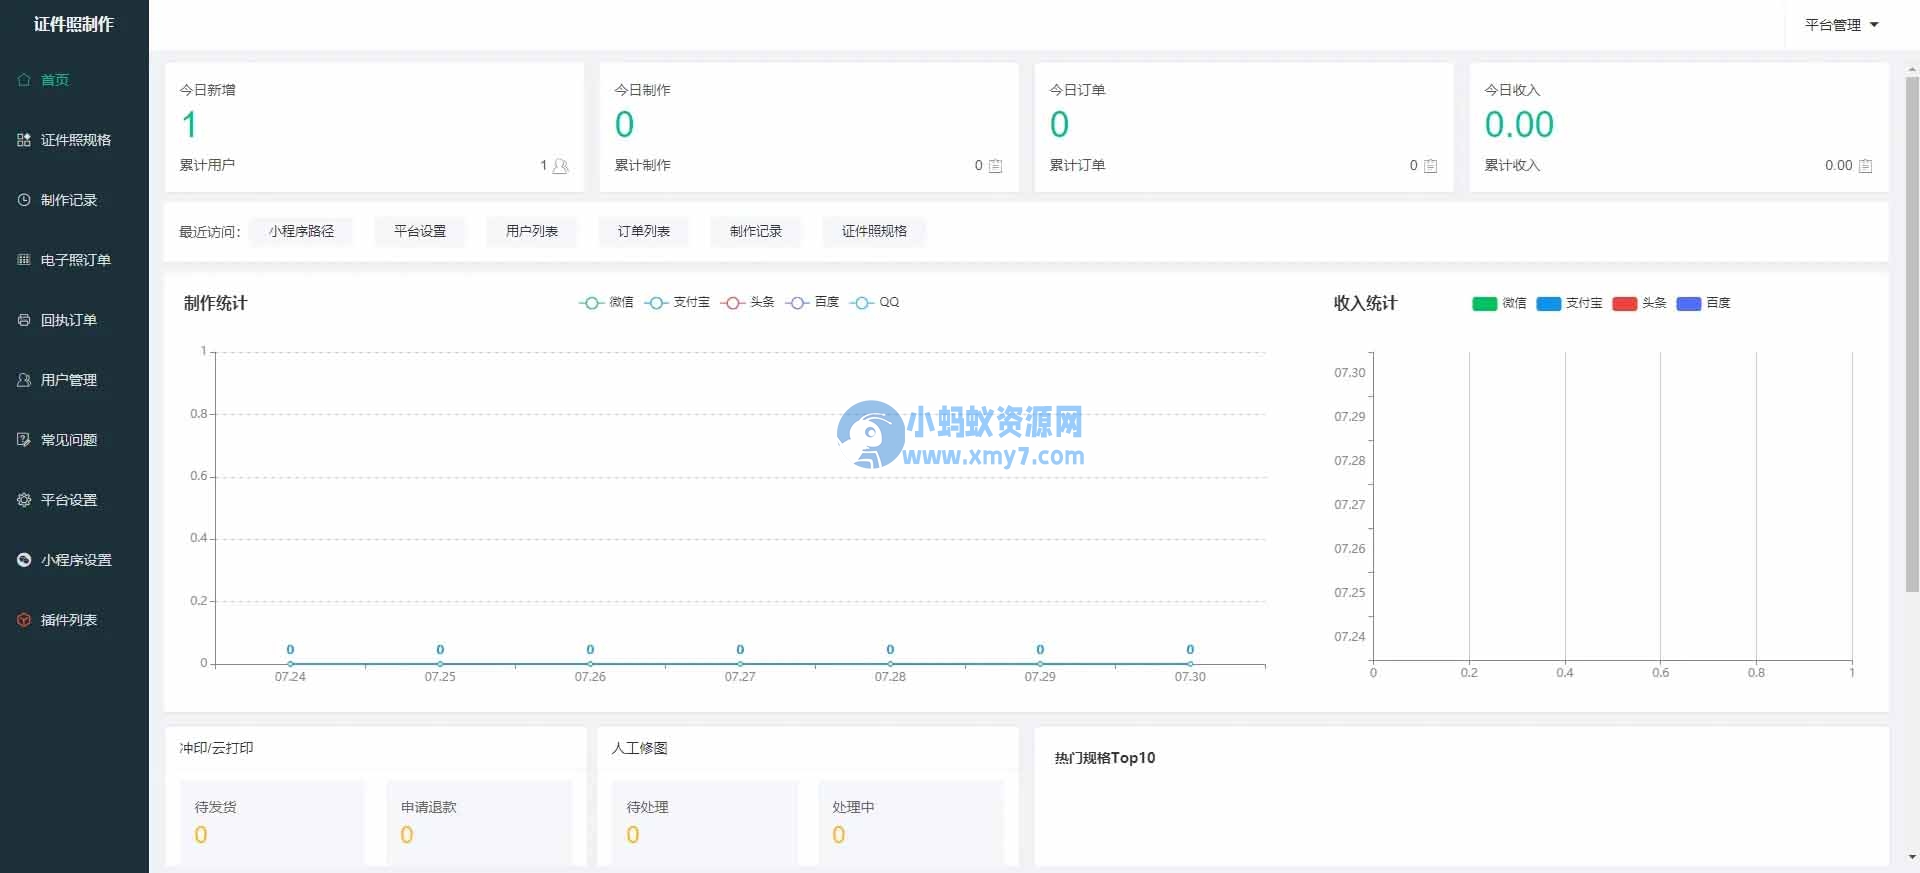Toggle QQ series in 制作统计 legend
This screenshot has width=1920, height=873.
tap(875, 302)
